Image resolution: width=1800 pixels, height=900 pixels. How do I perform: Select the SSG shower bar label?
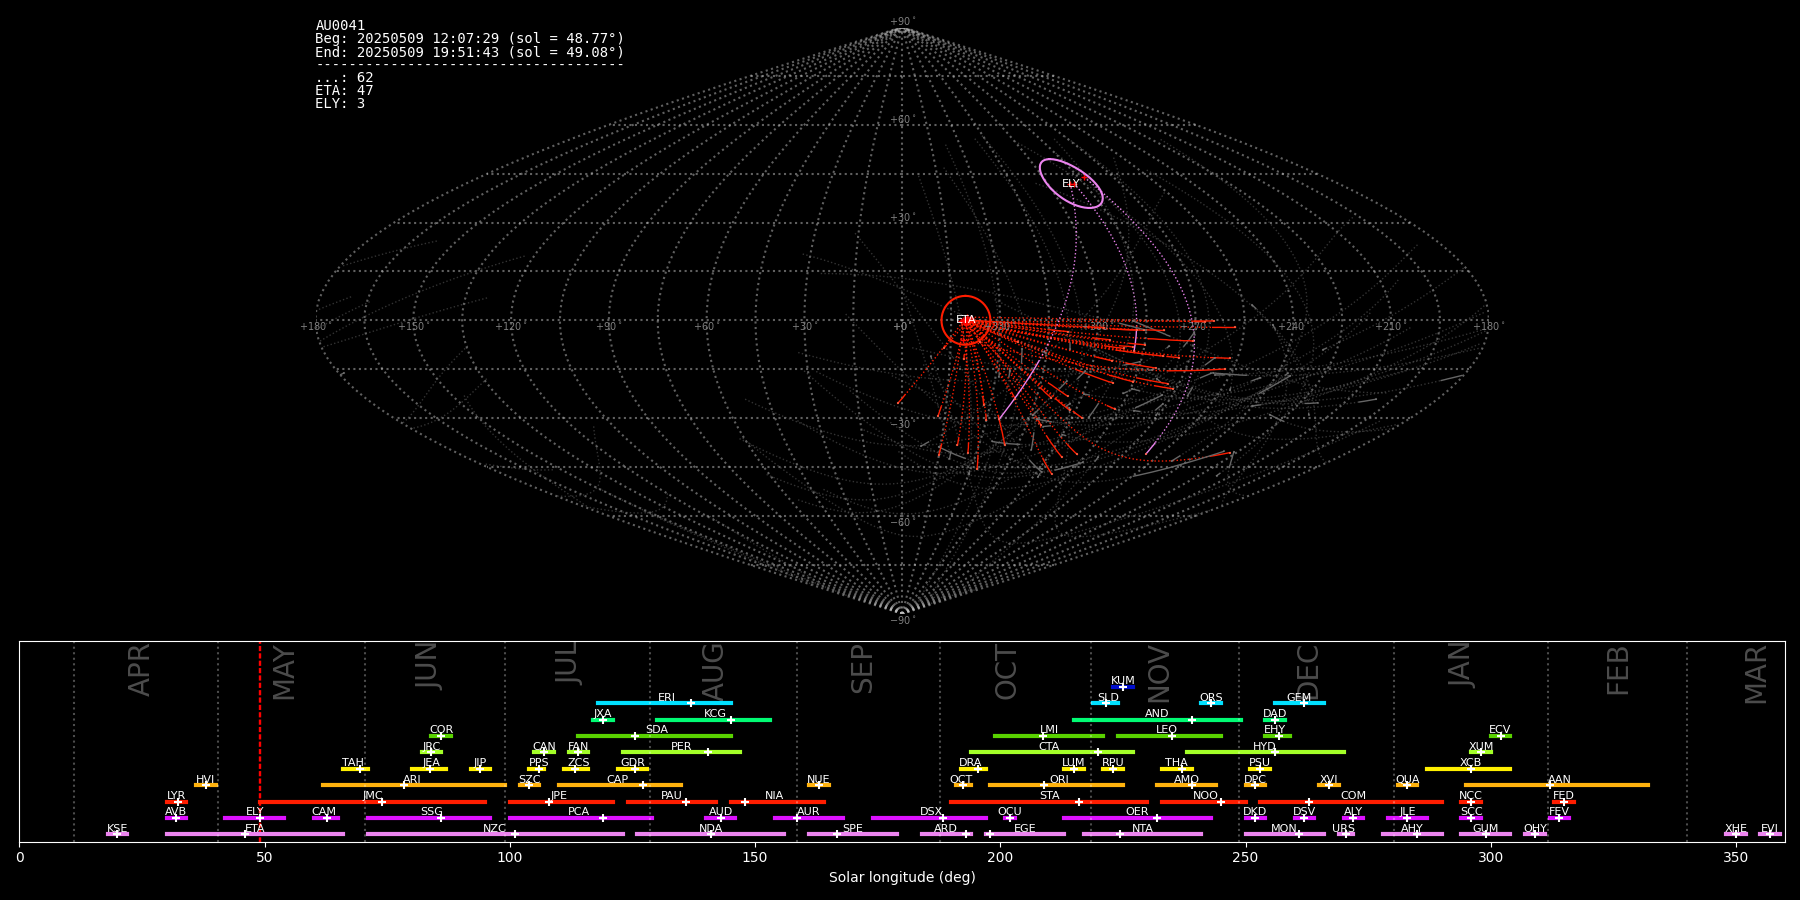point(432,812)
